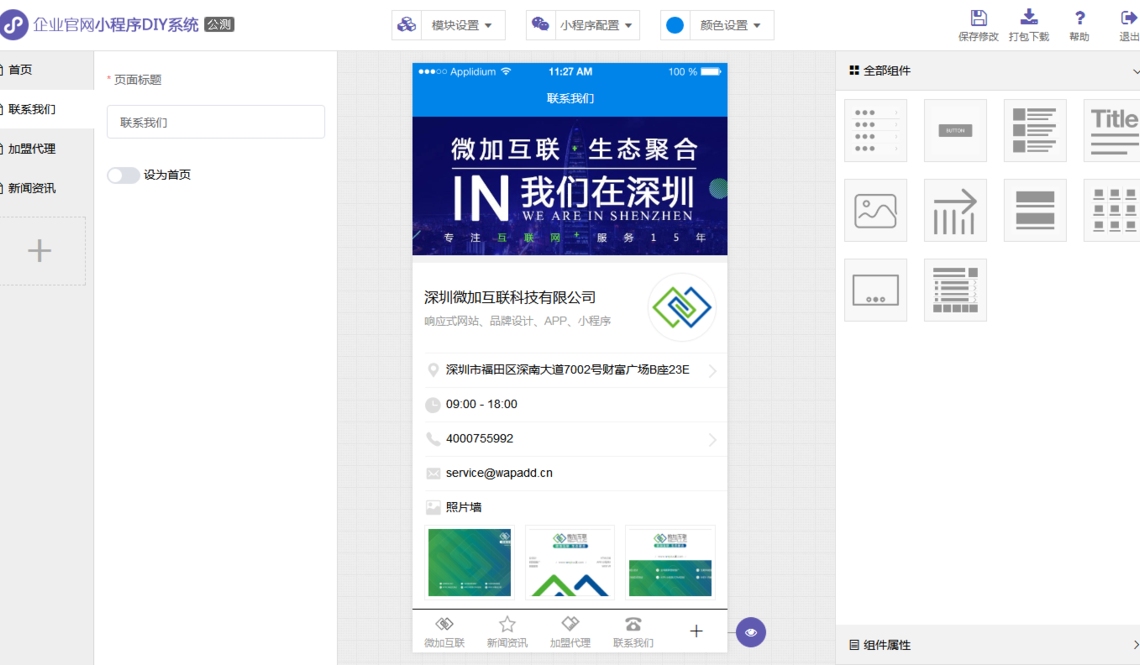Screen dimensions: 1140x665
Task: Open the 模块设置 dropdown
Action: point(448,25)
